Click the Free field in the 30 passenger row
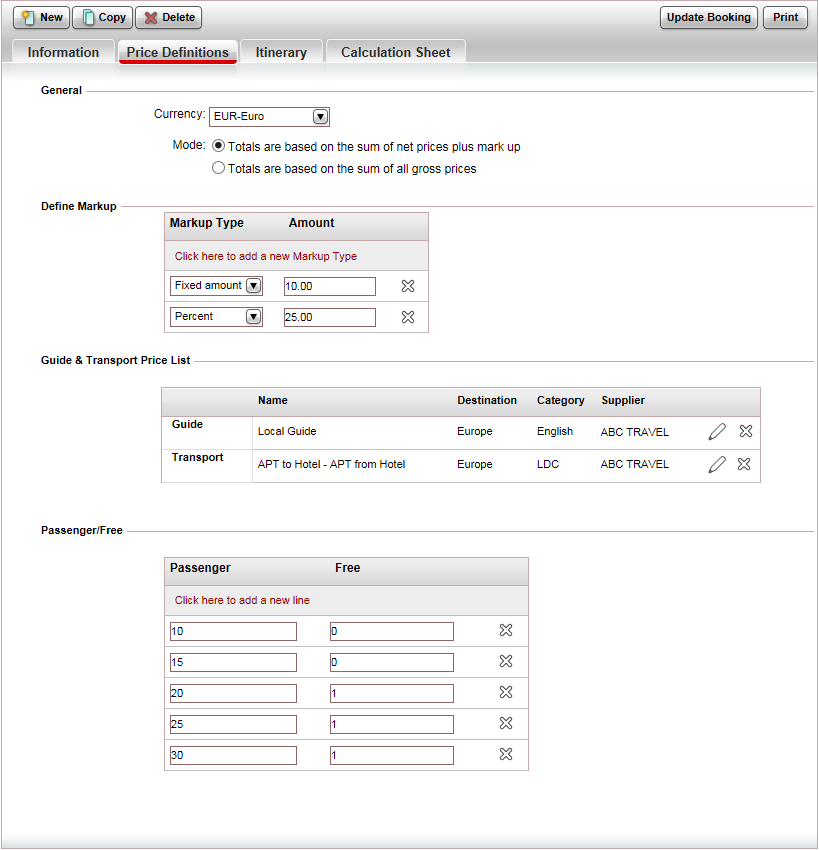This screenshot has width=819, height=850. click(x=392, y=755)
